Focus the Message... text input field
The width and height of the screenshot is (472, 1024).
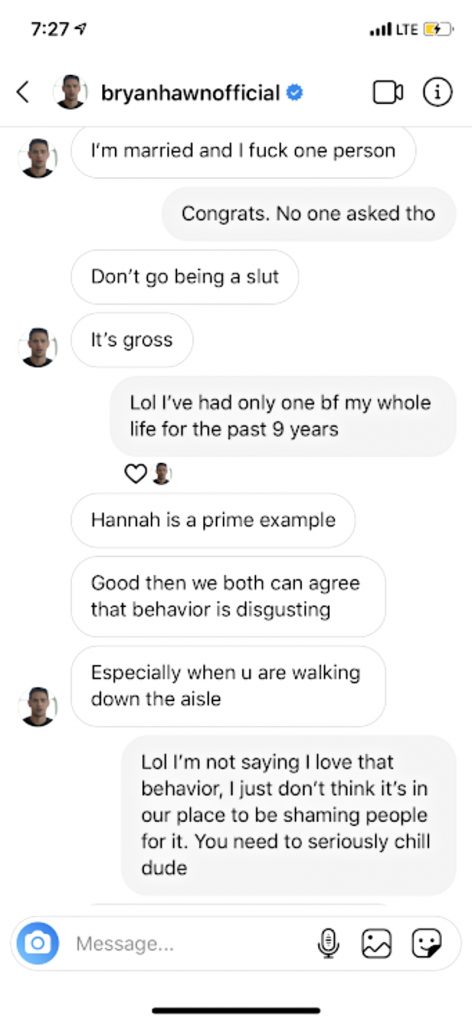189,944
